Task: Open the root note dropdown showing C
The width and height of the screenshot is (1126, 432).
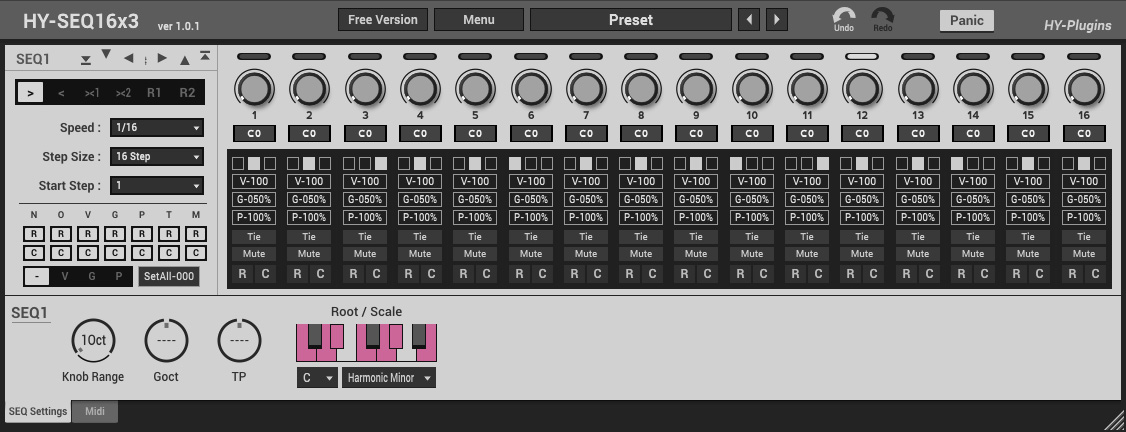Action: 317,377
